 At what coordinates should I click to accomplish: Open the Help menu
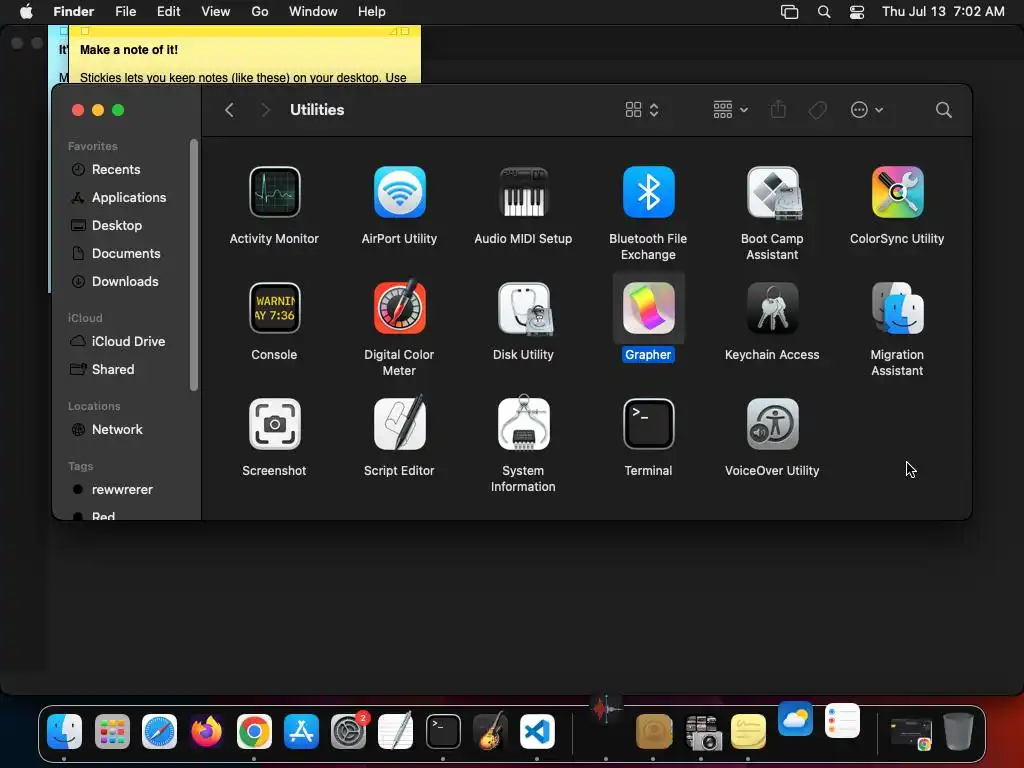tap(372, 12)
